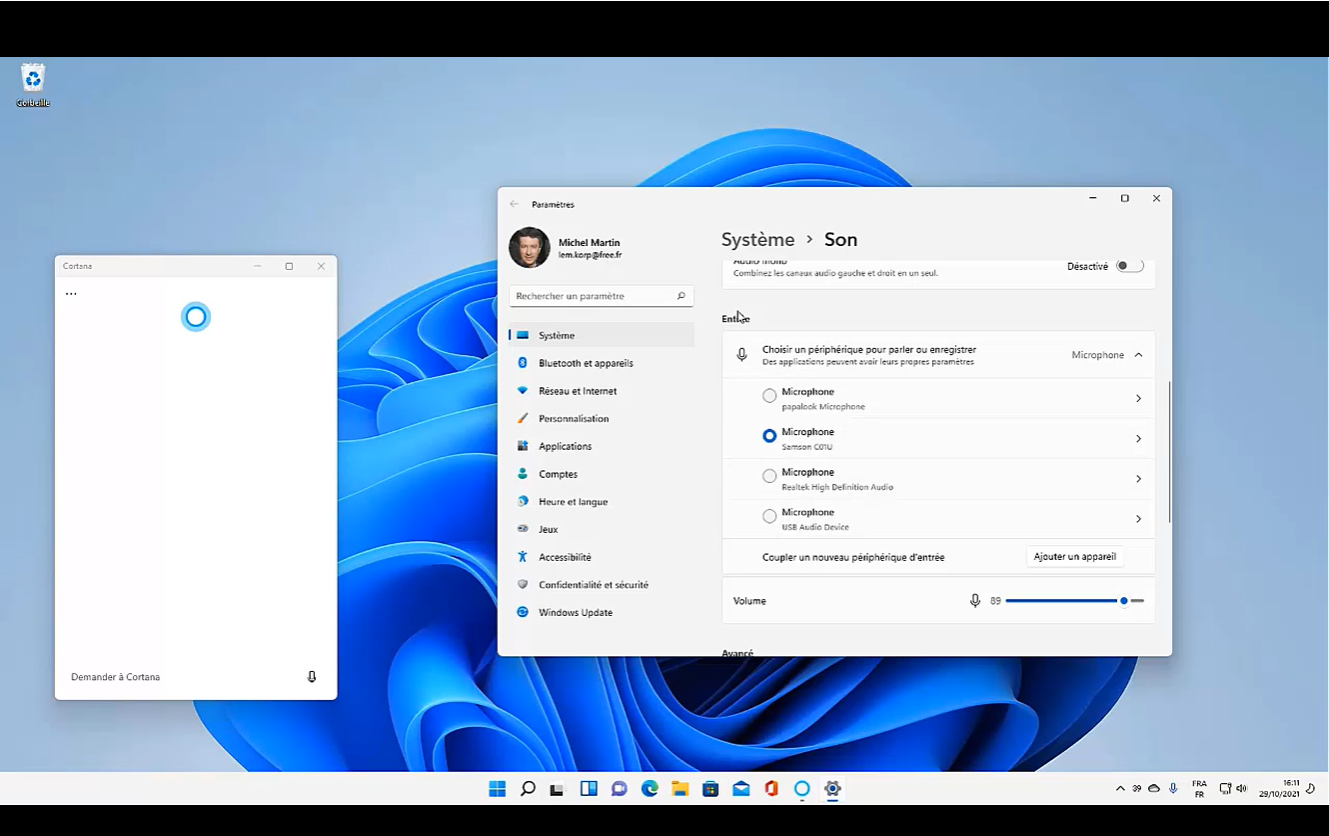Click the back arrow in Paramètres
The height and width of the screenshot is (836, 1329).
click(513, 204)
